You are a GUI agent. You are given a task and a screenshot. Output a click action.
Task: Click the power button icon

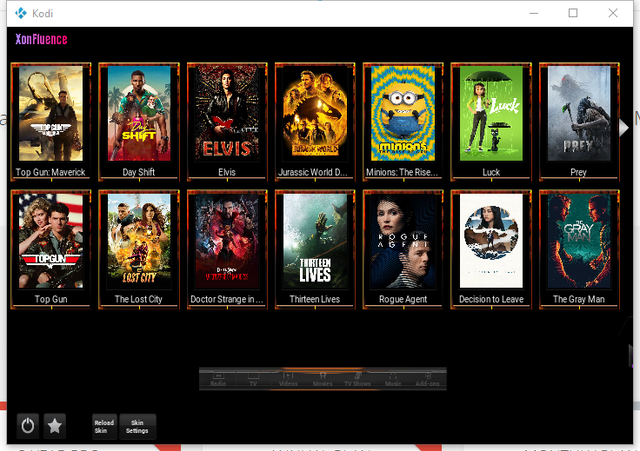tap(28, 426)
